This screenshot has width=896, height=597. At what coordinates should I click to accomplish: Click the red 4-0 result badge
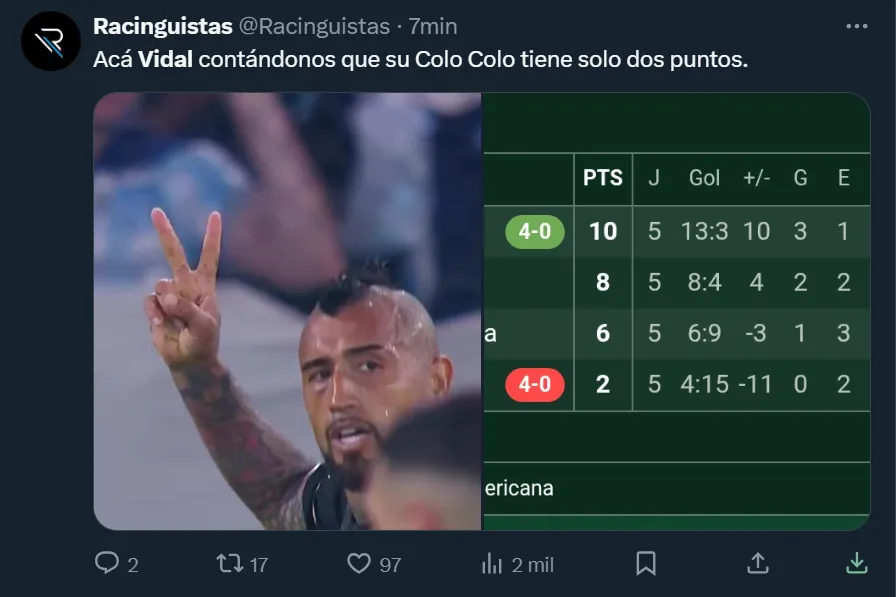(535, 384)
